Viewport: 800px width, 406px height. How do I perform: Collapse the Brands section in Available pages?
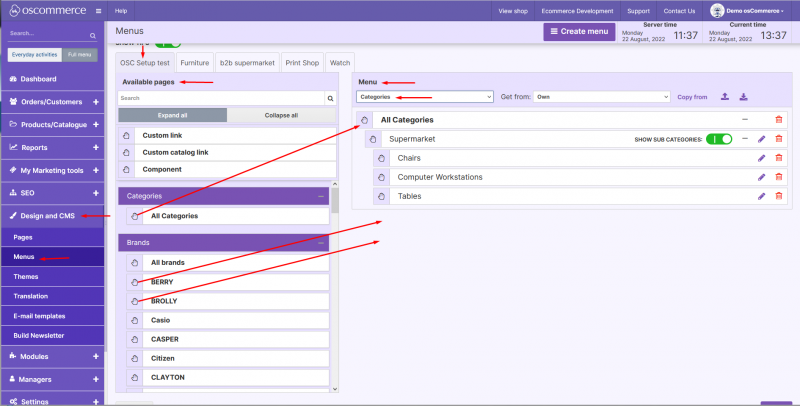point(321,242)
